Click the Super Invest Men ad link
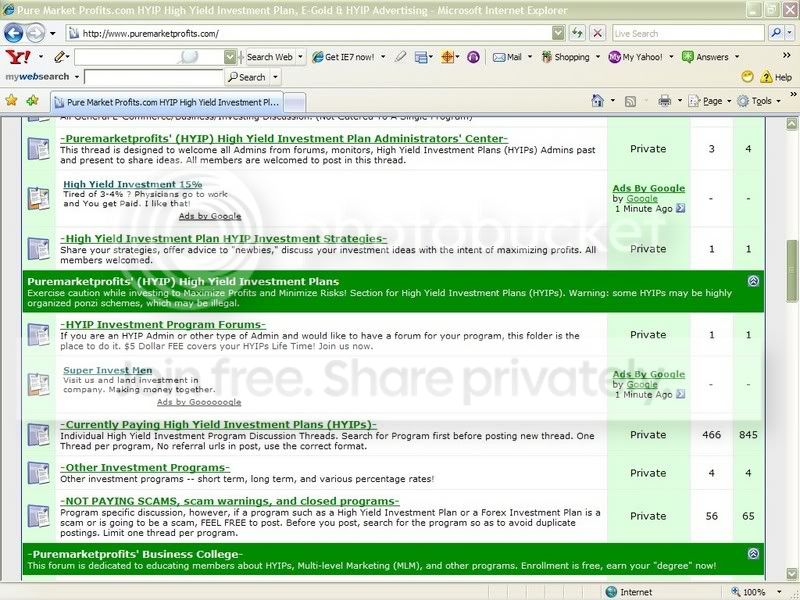 [x=108, y=370]
